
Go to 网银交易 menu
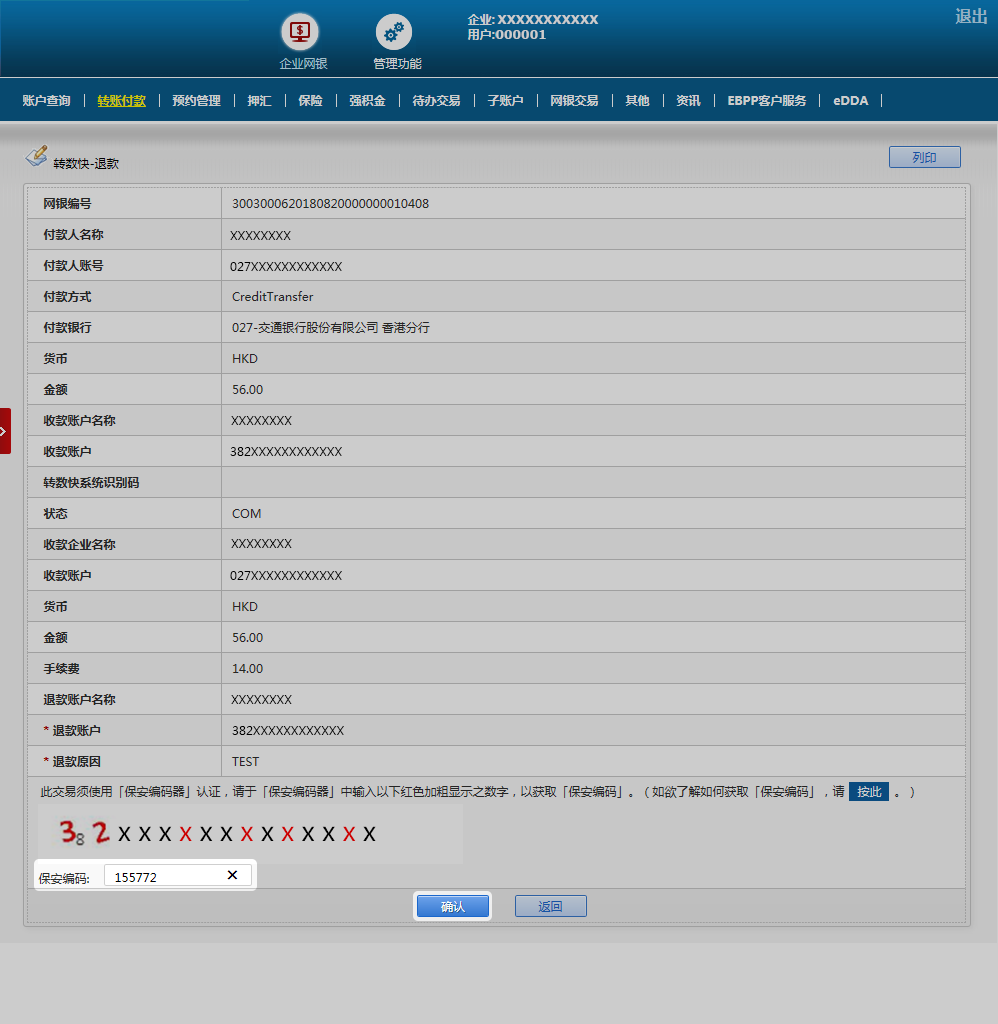coord(574,101)
